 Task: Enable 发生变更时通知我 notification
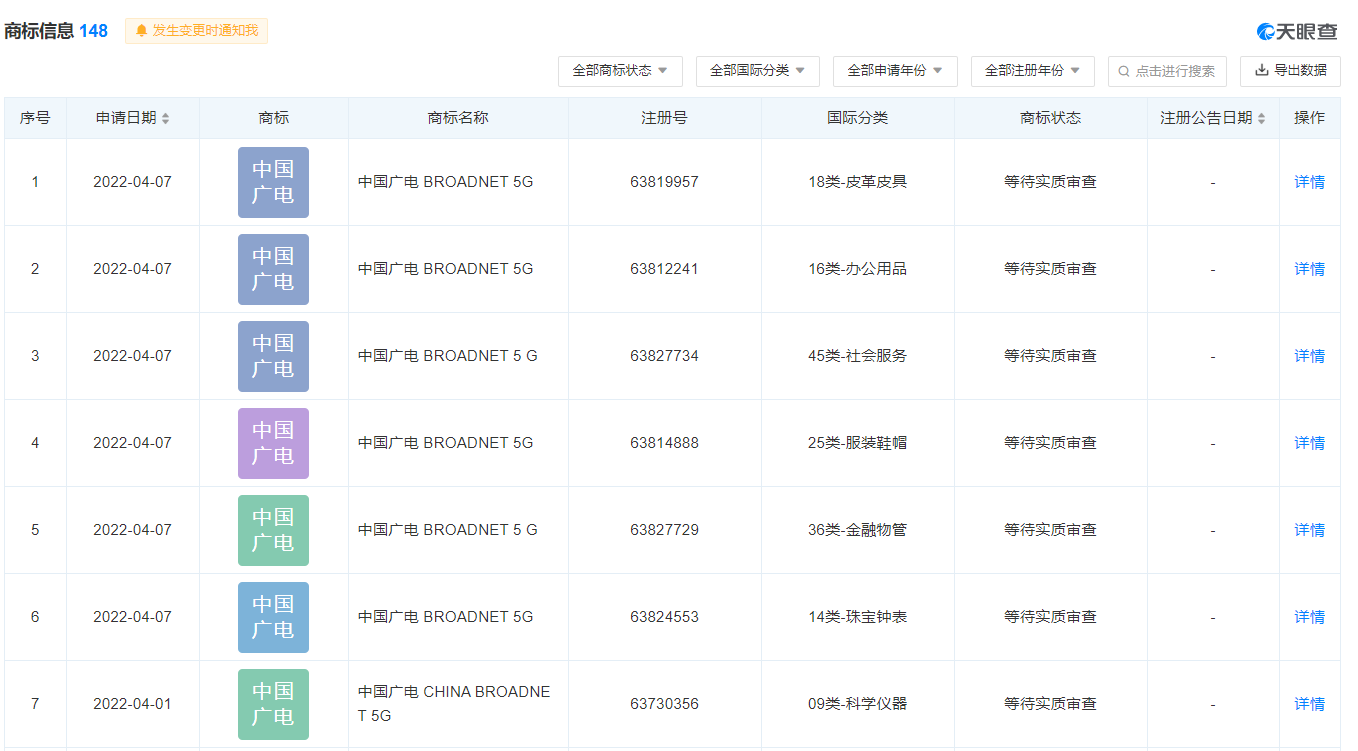click(x=196, y=31)
